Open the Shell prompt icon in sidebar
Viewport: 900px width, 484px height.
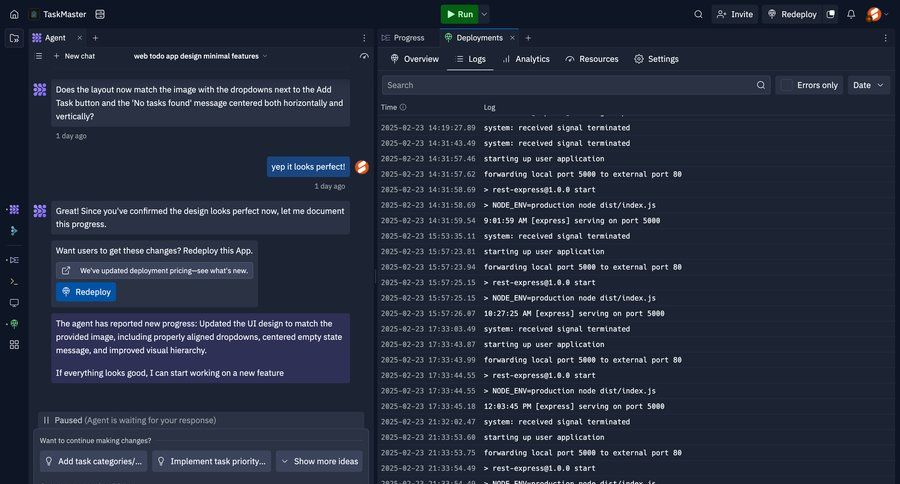[x=14, y=281]
